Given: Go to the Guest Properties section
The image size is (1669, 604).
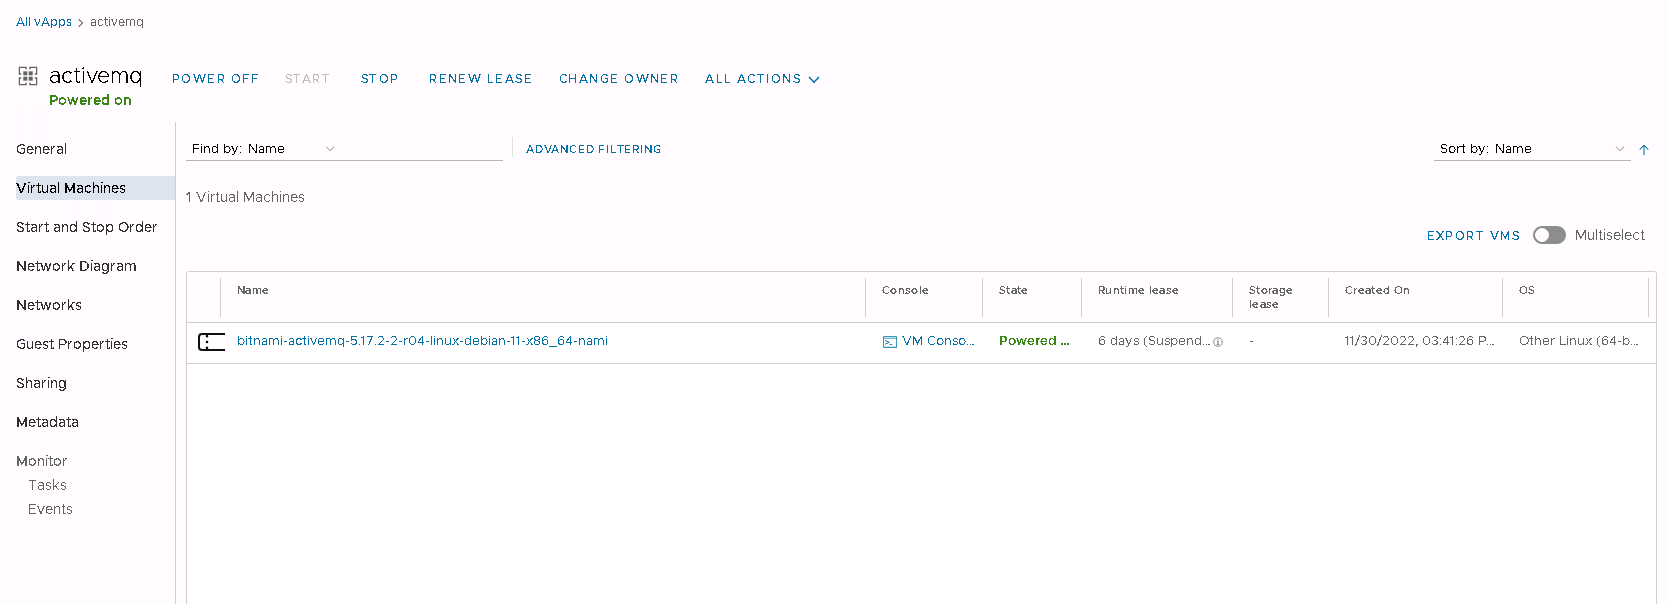Looking at the screenshot, I should pos(72,344).
